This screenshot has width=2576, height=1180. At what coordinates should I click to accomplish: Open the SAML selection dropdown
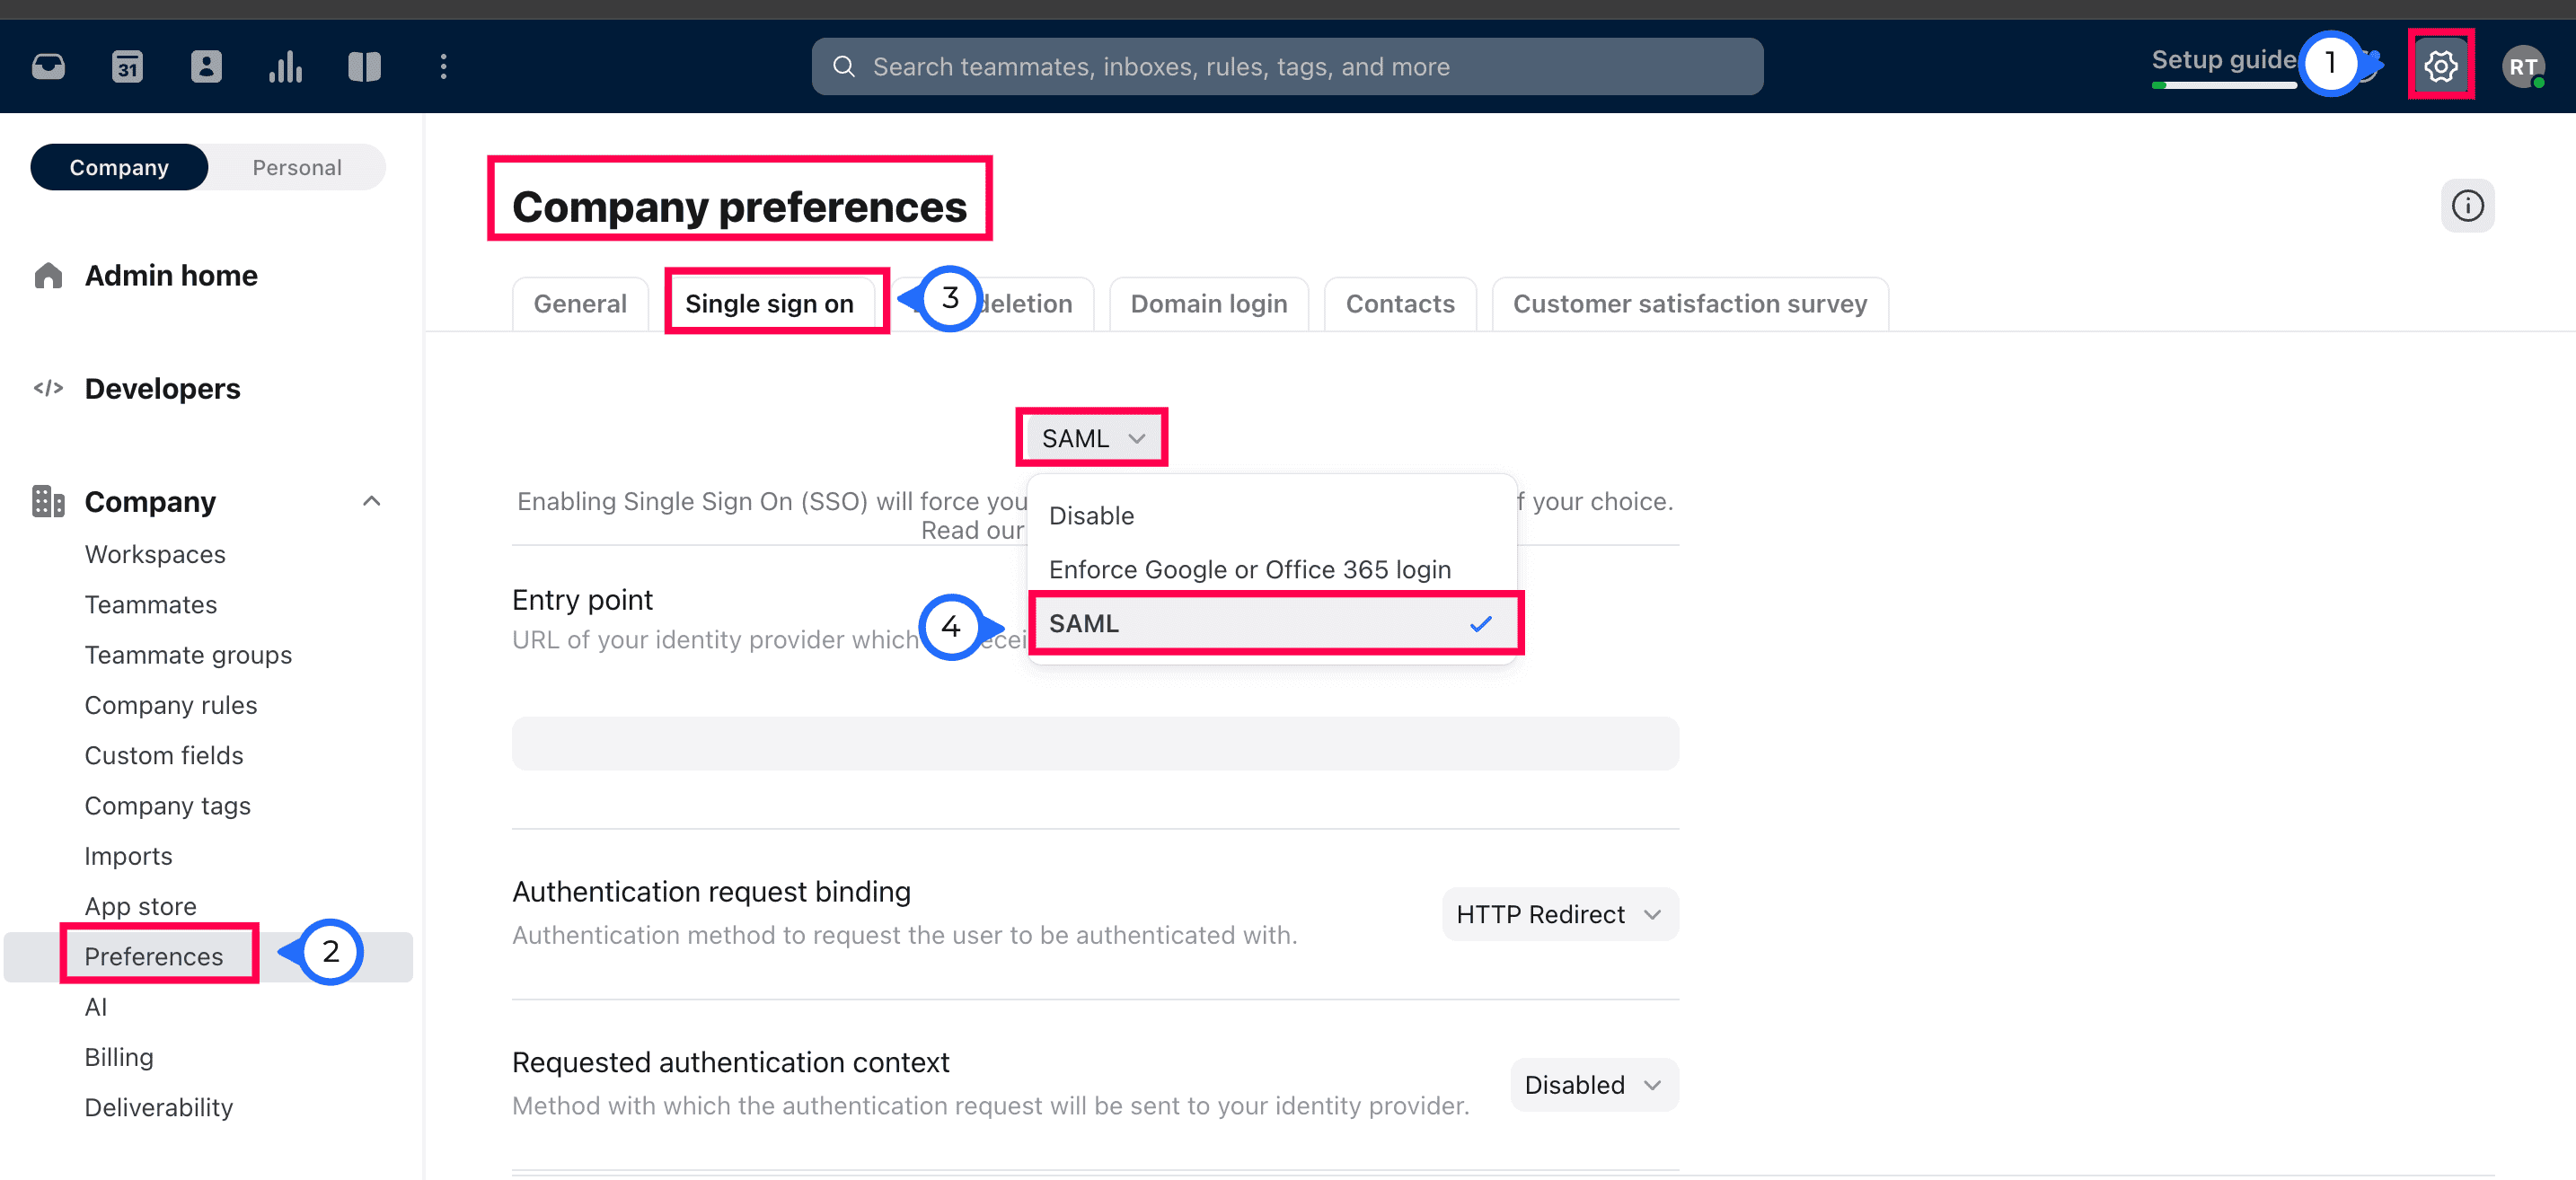[x=1091, y=437]
